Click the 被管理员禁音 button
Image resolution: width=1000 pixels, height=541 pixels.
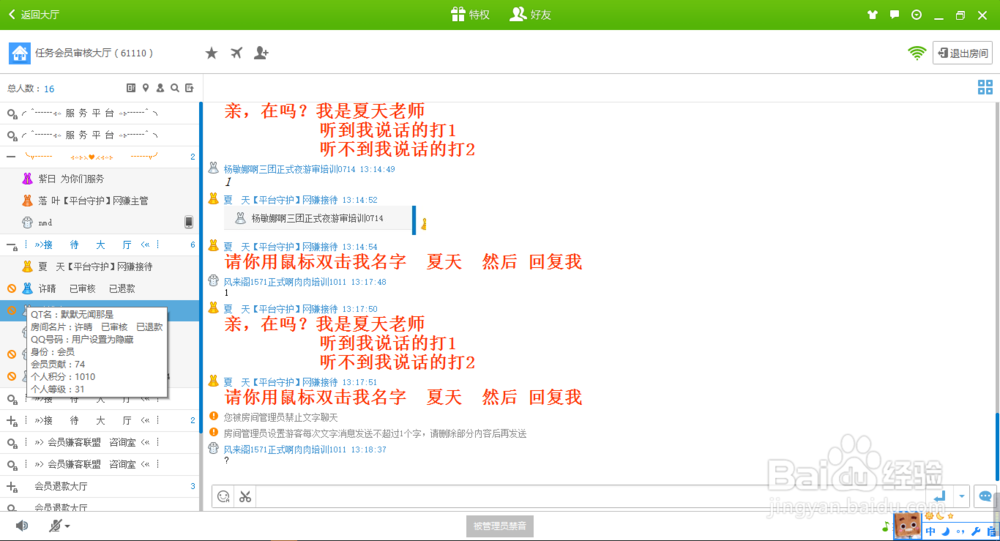click(x=499, y=526)
